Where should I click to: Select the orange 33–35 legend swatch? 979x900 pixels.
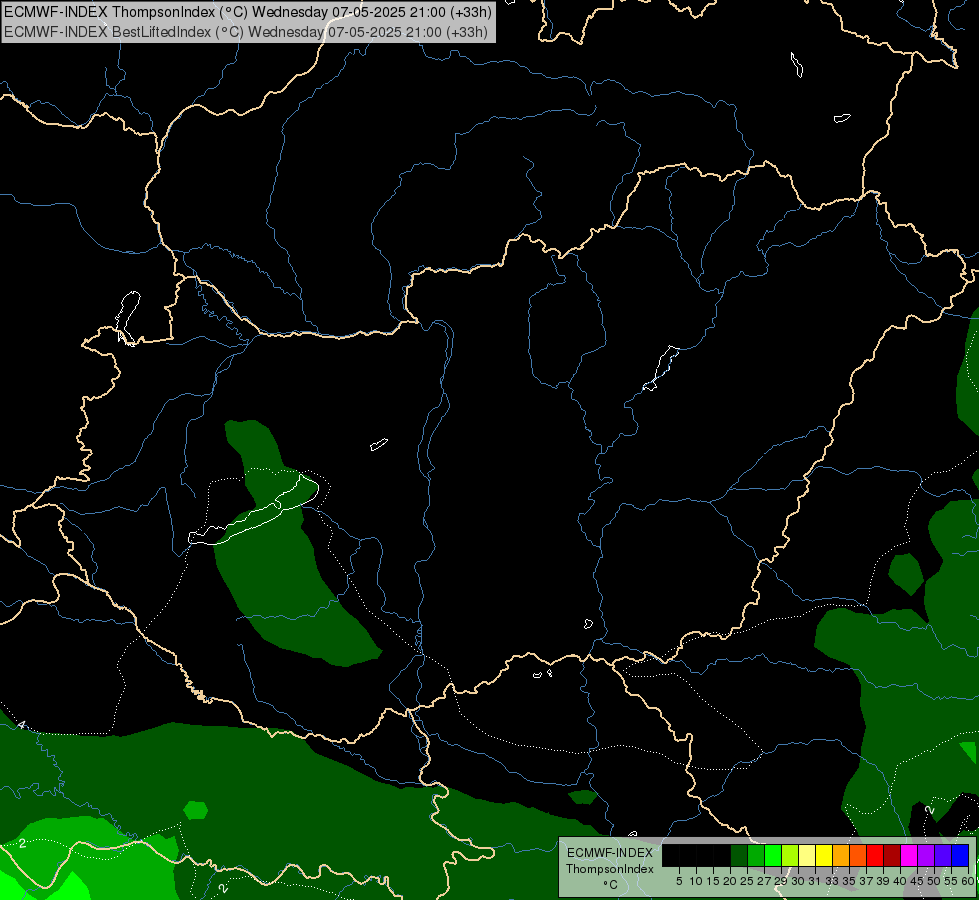click(x=841, y=855)
